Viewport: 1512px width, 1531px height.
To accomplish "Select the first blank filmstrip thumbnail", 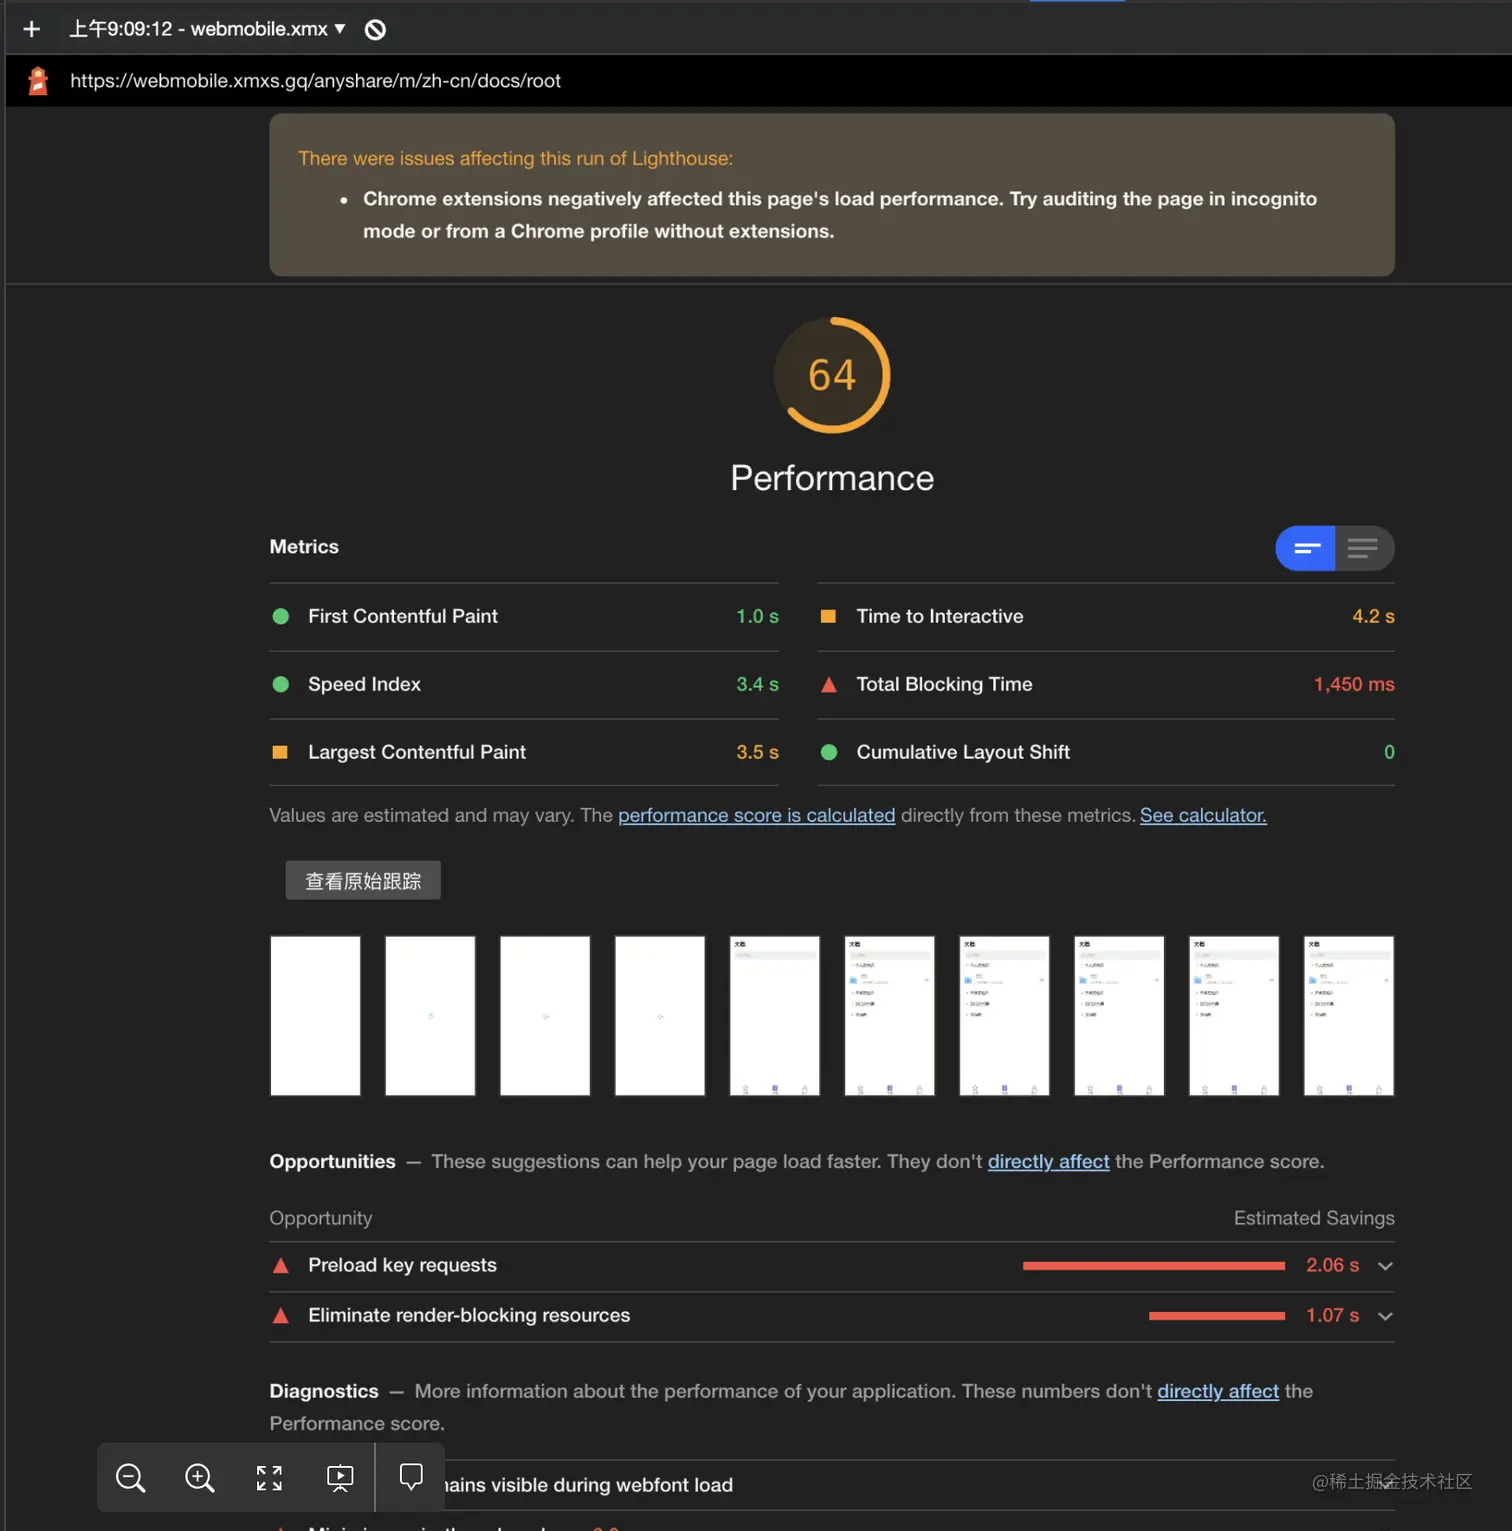I will (315, 1016).
